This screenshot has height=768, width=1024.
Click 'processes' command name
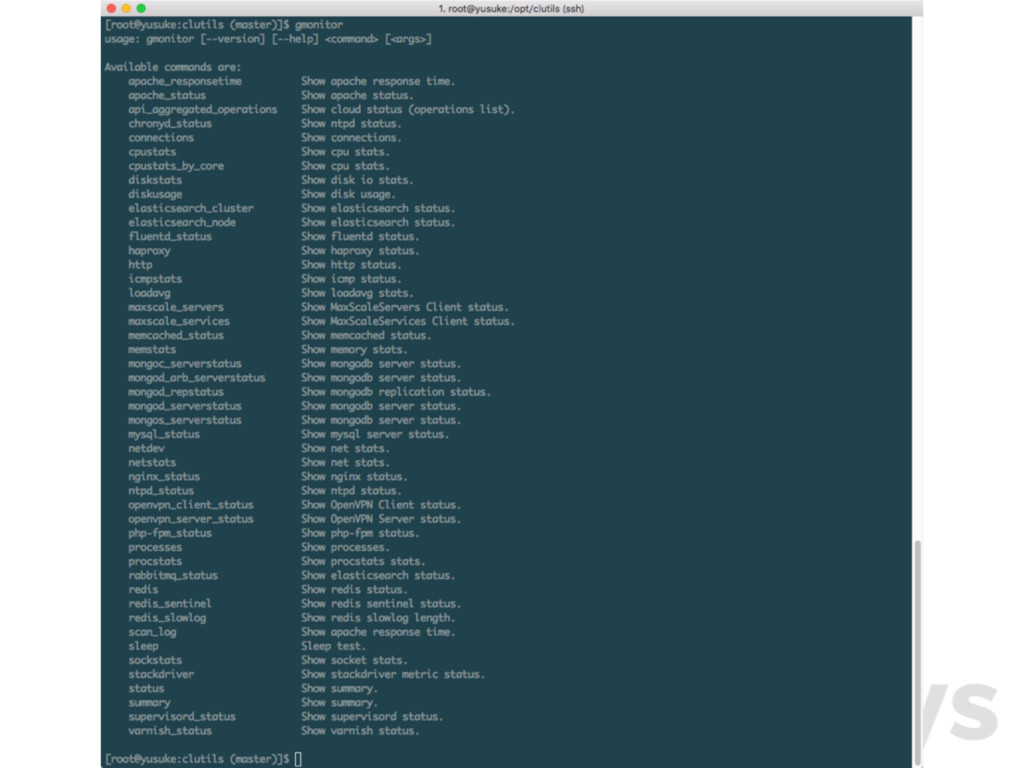(x=155, y=547)
